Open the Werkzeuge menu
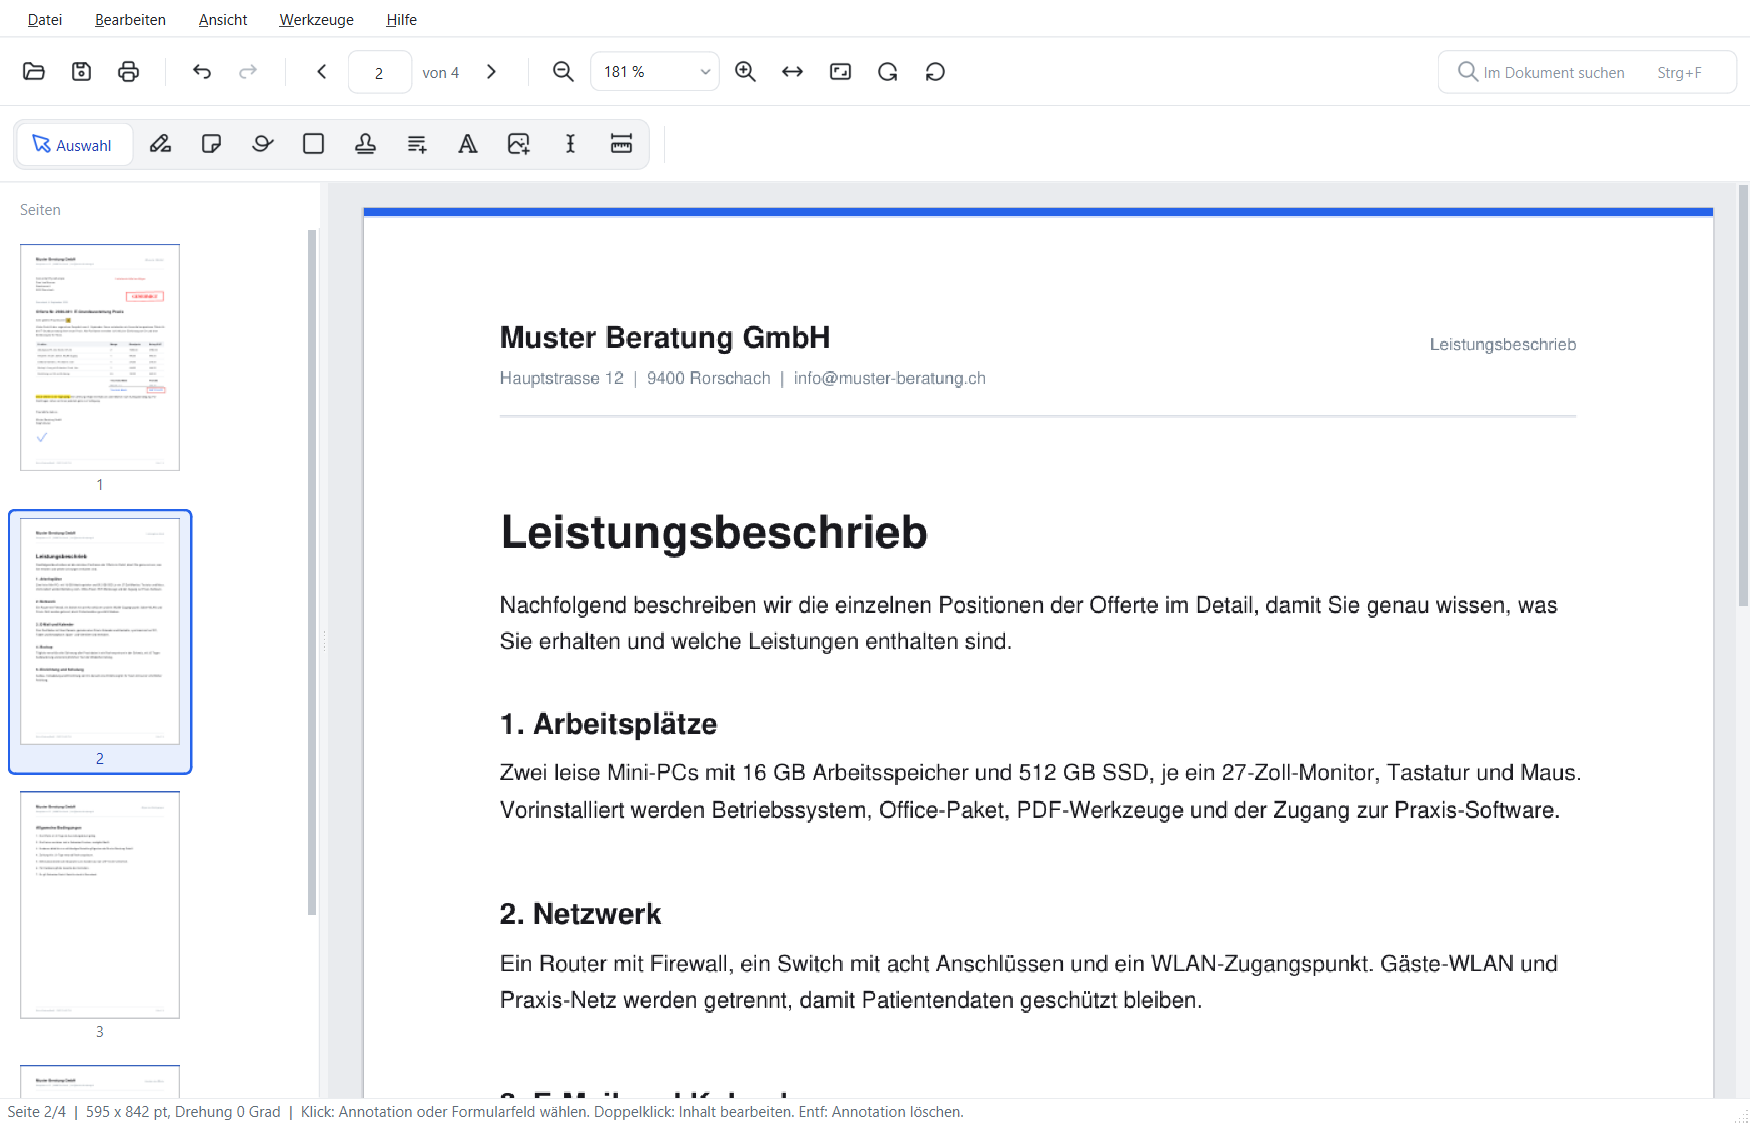 pos(316,19)
